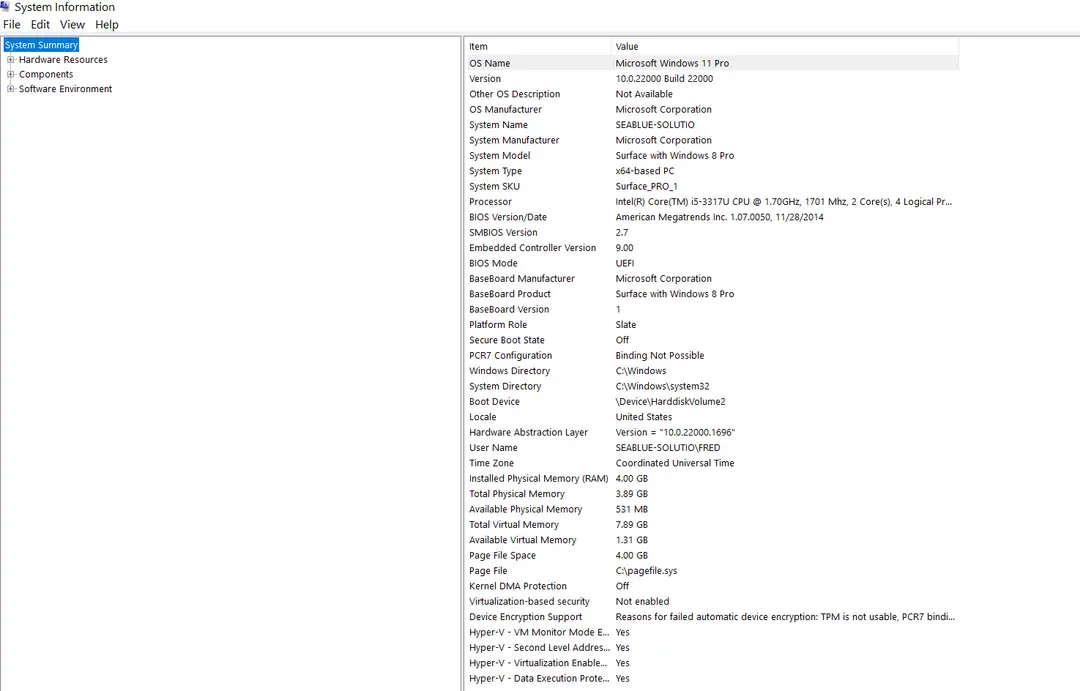The image size is (1080, 691).
Task: Expand the Software Environment node
Action: [x=10, y=89]
